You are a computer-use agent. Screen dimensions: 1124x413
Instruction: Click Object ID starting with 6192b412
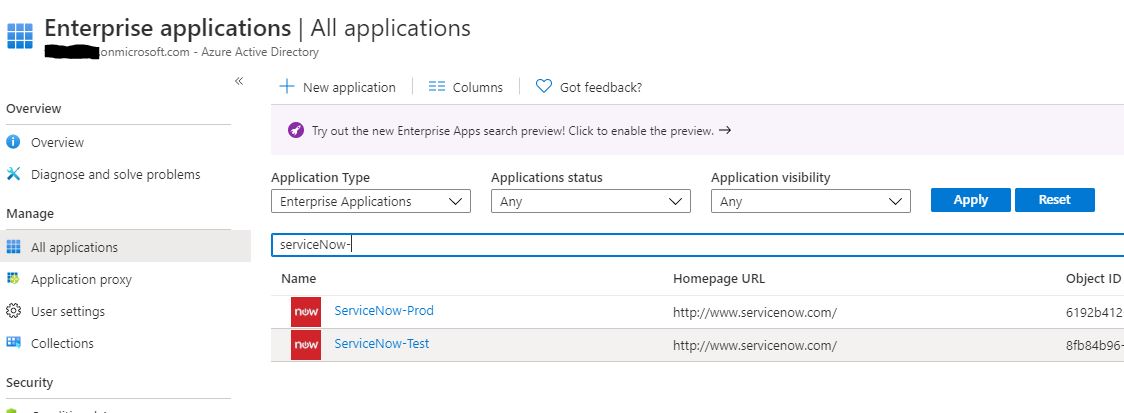click(1095, 313)
